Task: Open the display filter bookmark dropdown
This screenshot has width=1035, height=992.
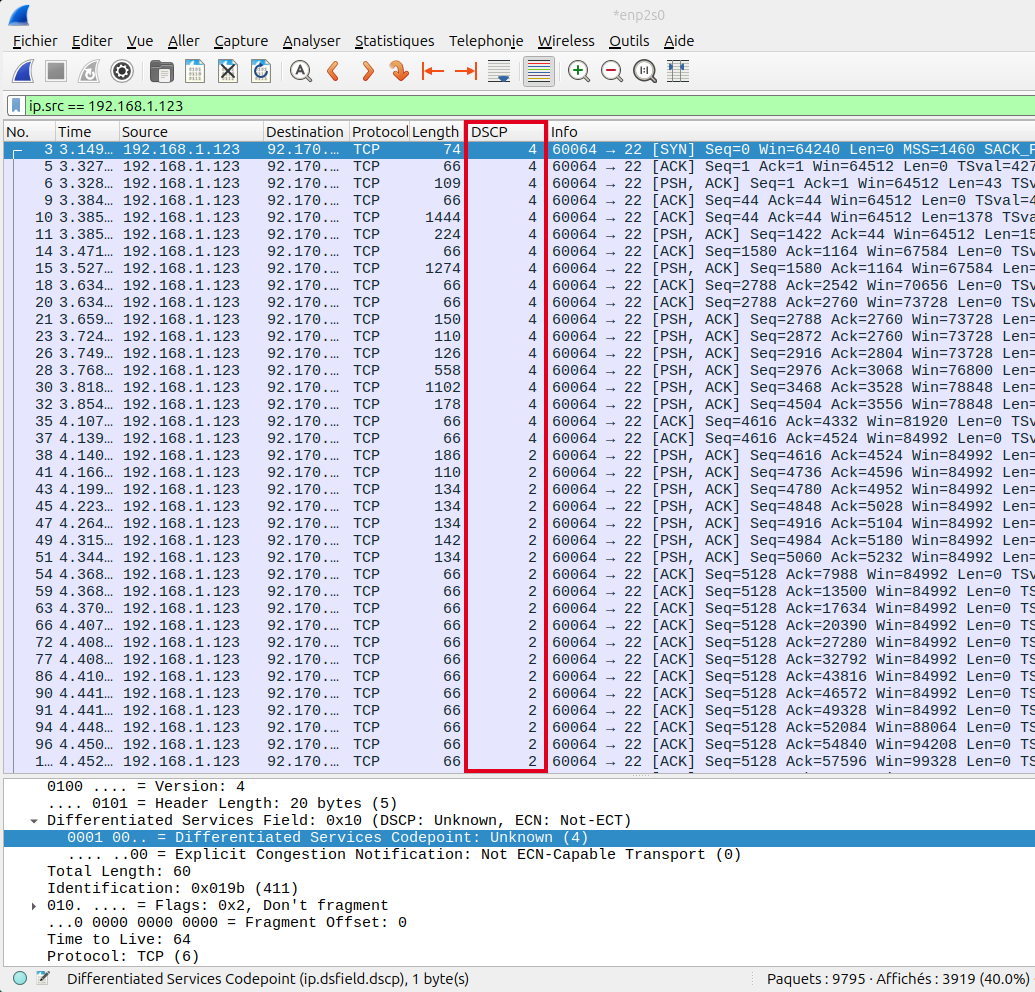Action: pyautogui.click(x=16, y=105)
